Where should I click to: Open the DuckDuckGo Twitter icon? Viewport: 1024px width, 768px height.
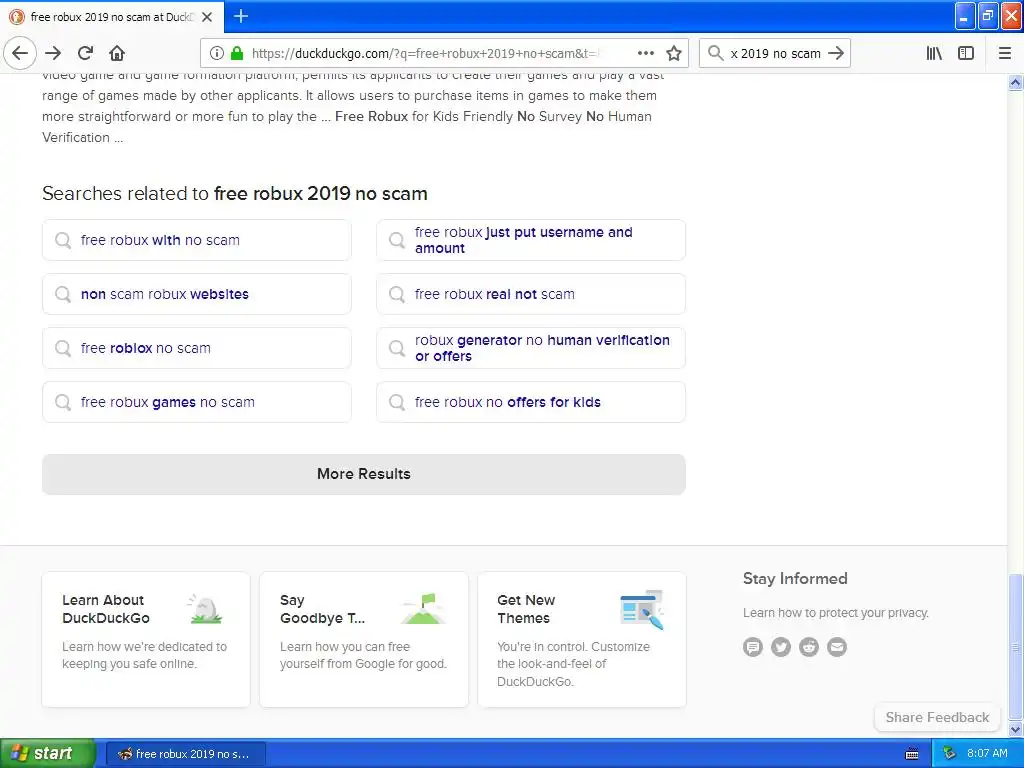[x=781, y=647]
